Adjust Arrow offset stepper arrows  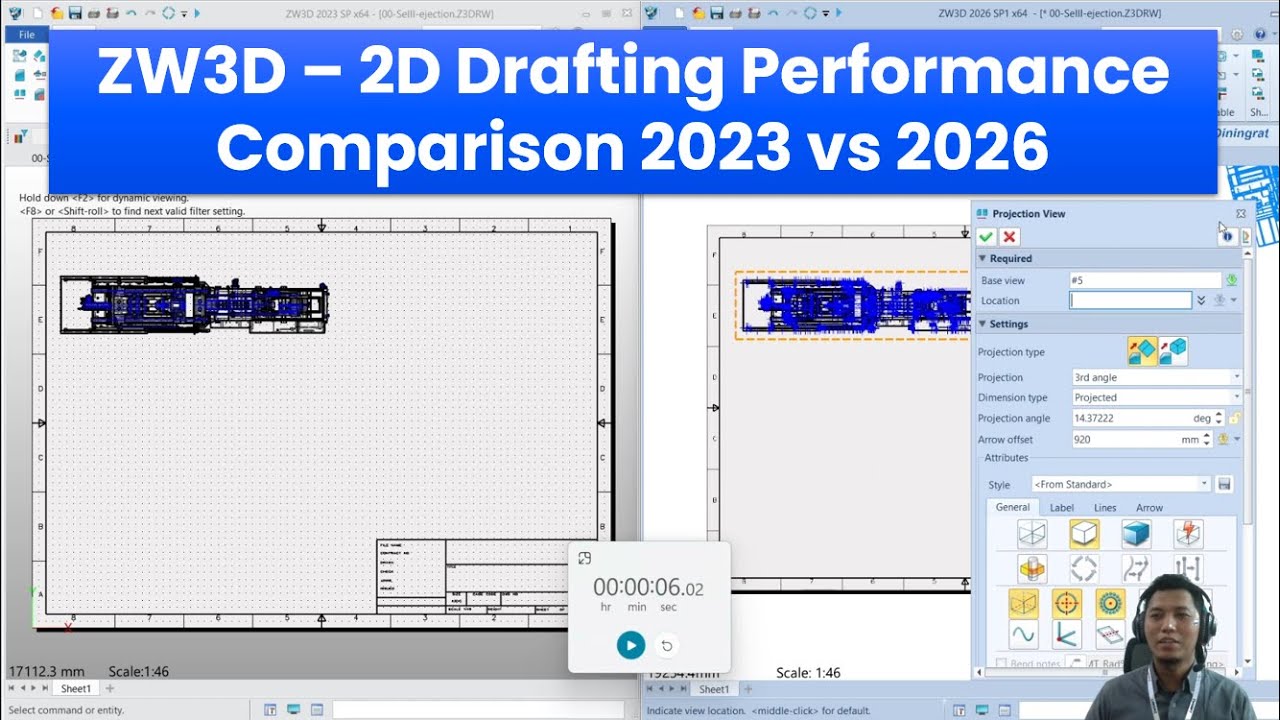pyautogui.click(x=1207, y=439)
